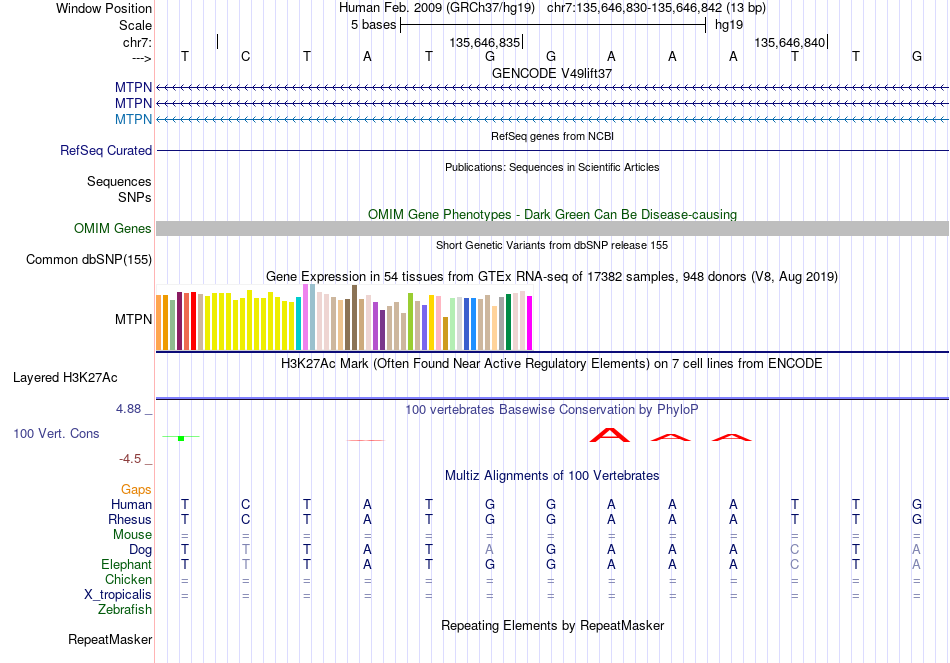
Task: Click the light blue MTPN transcript arrow line
Action: [x=552, y=119]
